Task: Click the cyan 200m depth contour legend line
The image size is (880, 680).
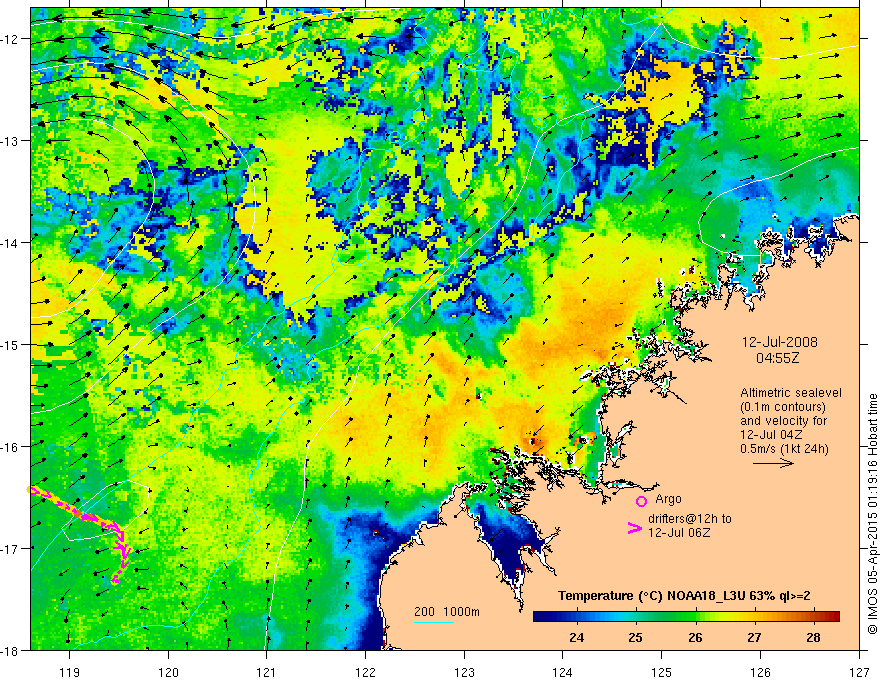Action: [434, 623]
